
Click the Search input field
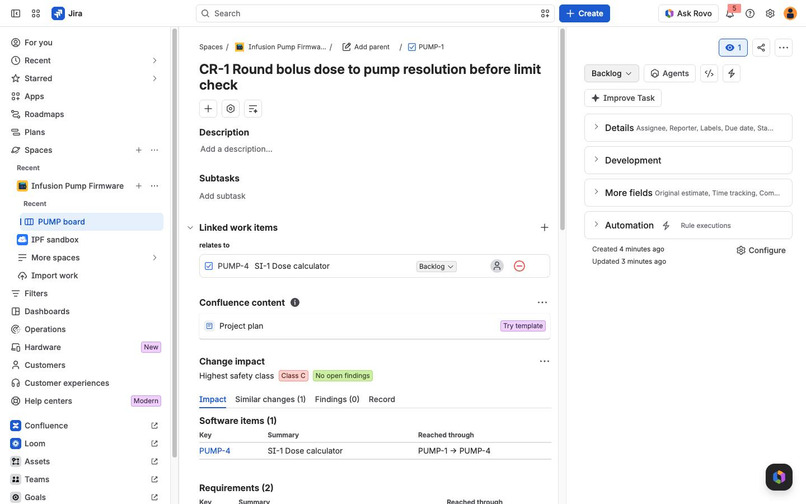coord(375,13)
